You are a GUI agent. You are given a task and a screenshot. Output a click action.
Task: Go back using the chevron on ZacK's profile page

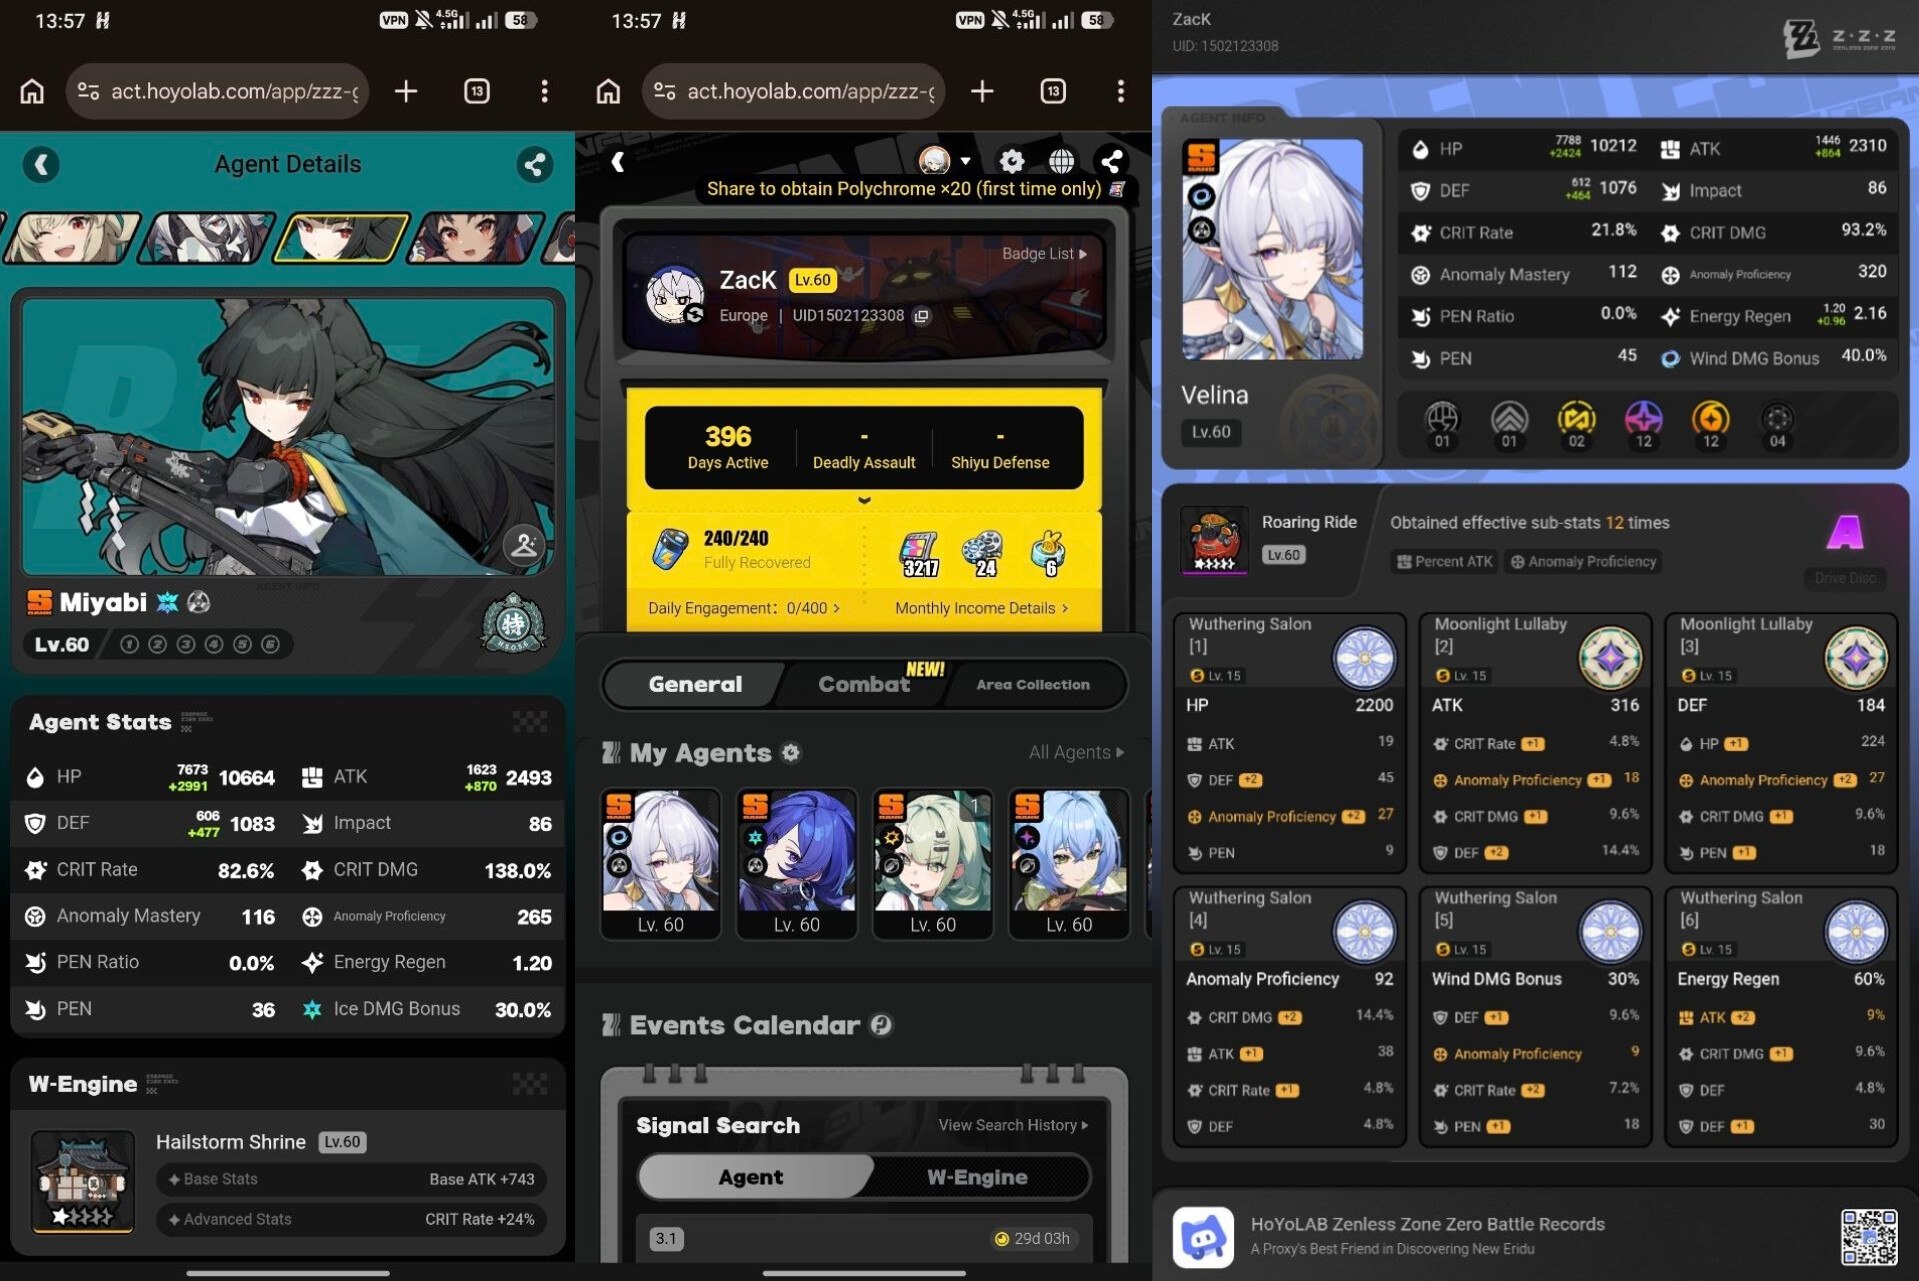(x=618, y=162)
